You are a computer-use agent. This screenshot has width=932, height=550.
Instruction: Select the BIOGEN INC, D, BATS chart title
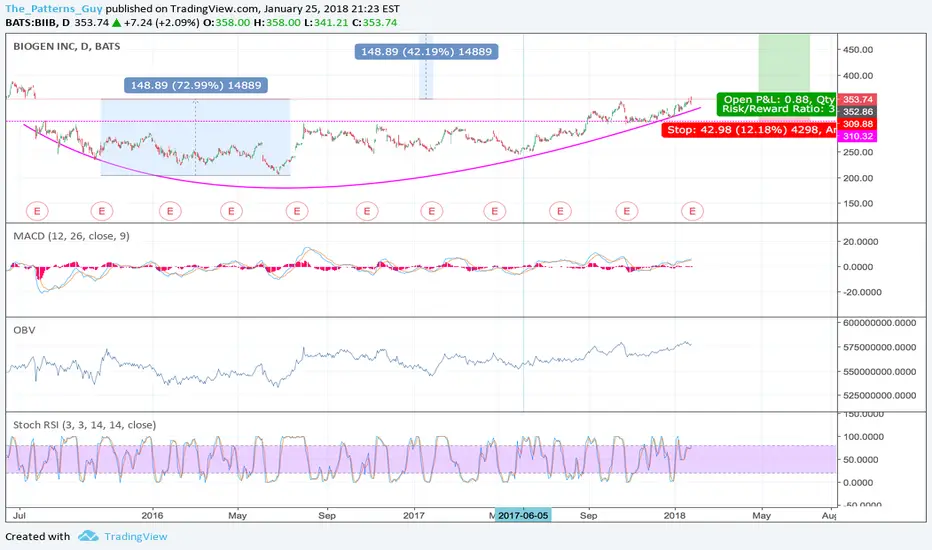tap(67, 46)
